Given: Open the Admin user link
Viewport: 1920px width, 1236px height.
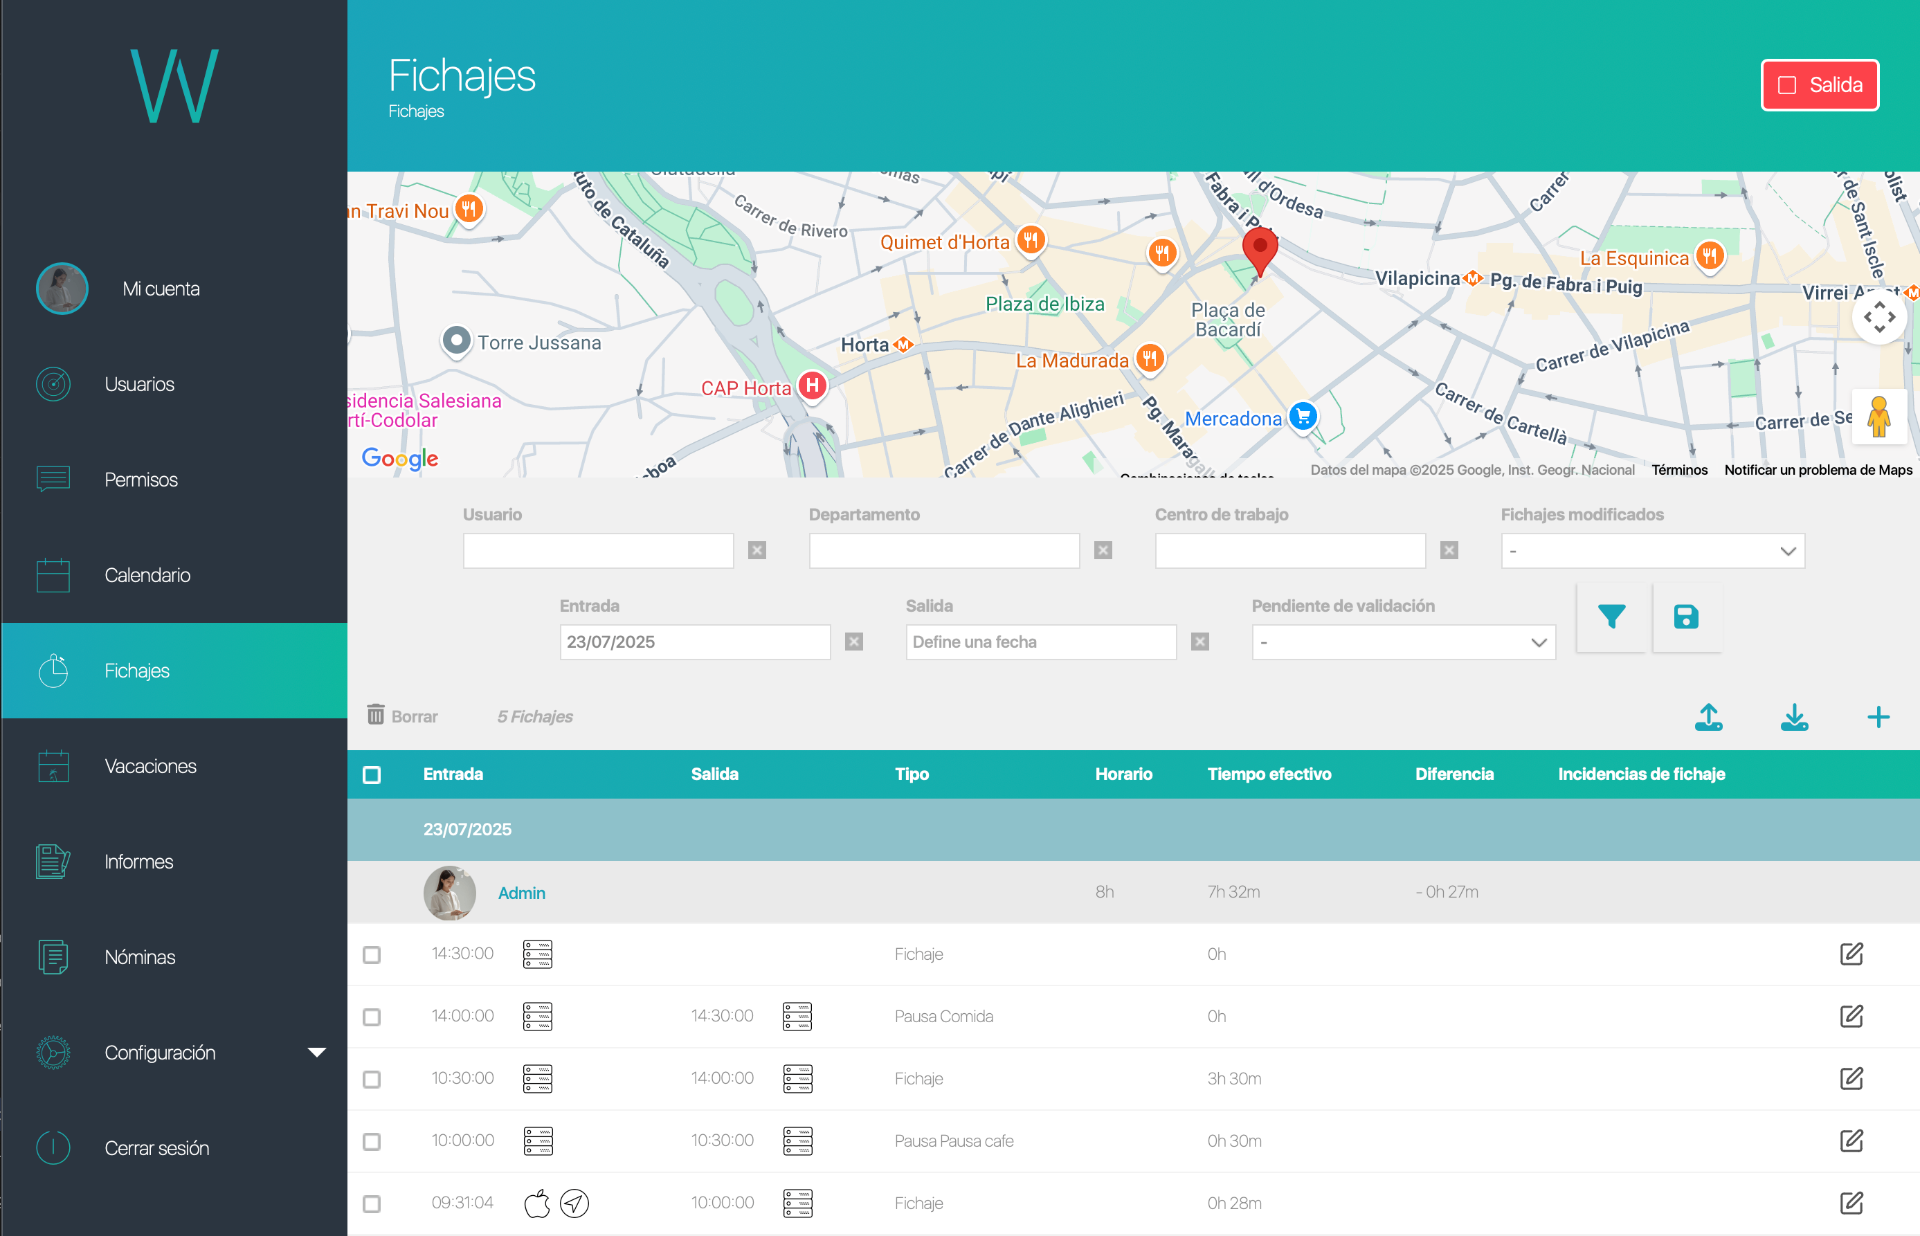Looking at the screenshot, I should 522,893.
